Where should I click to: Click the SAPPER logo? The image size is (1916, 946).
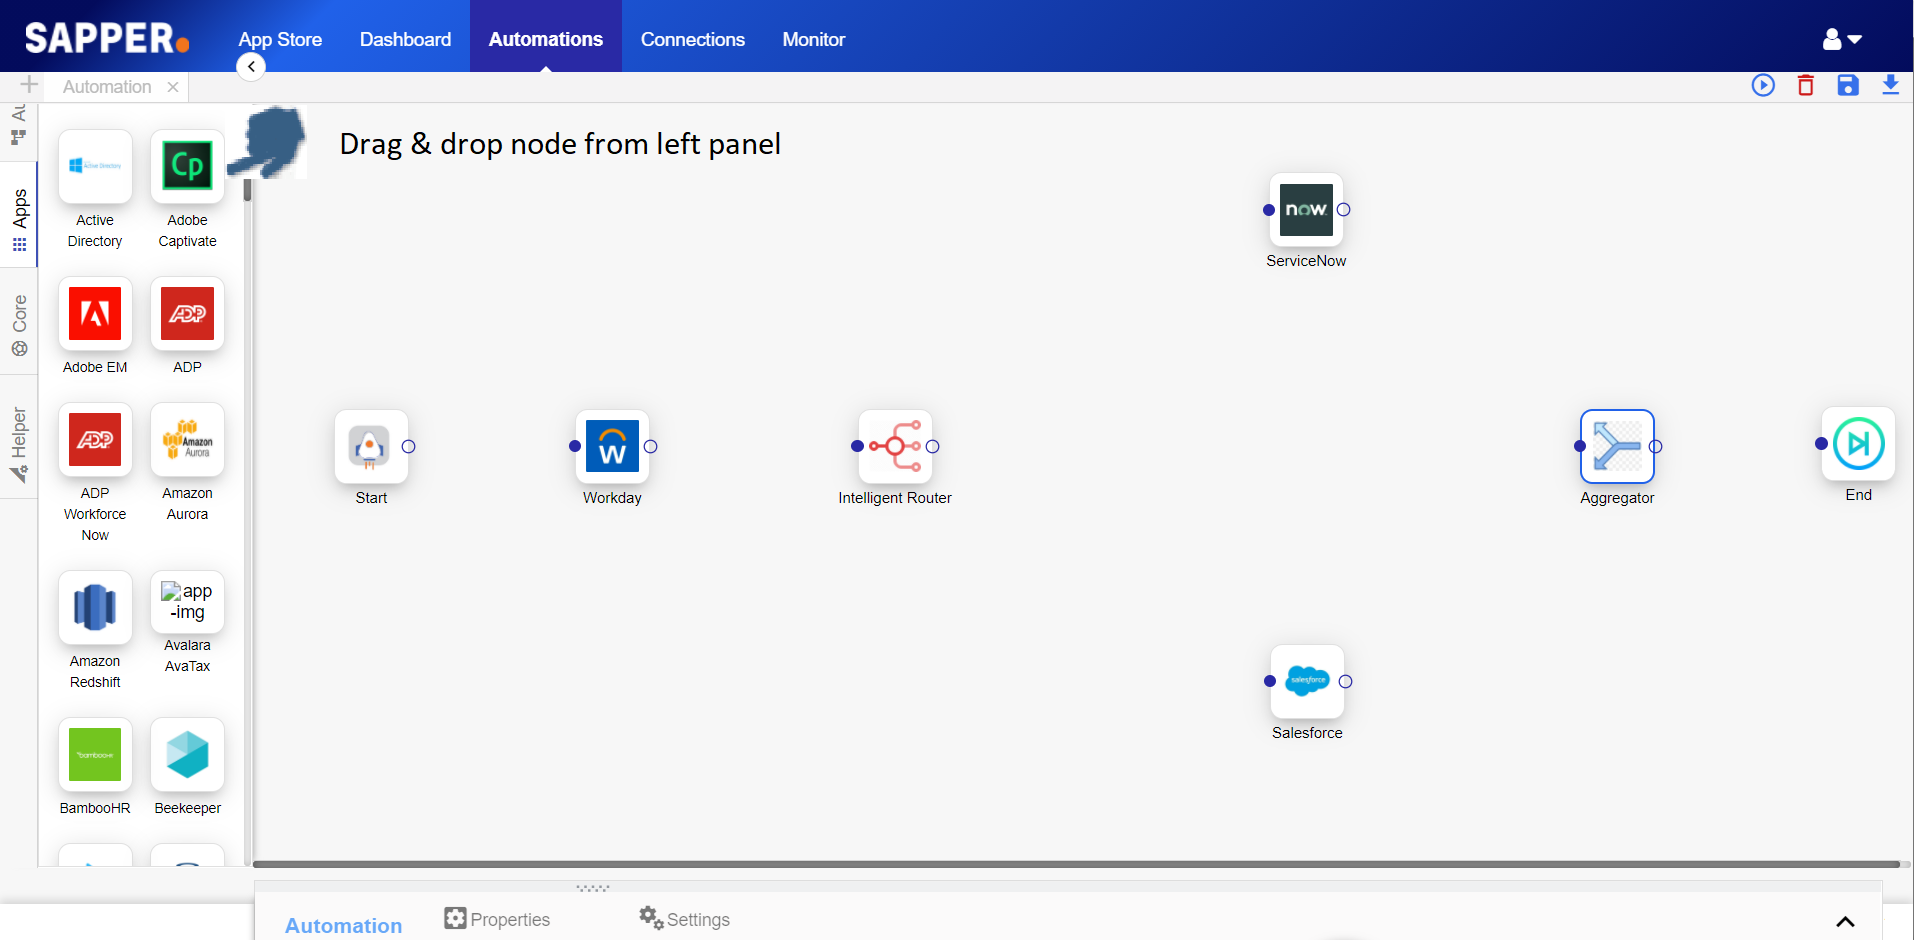pos(107,38)
